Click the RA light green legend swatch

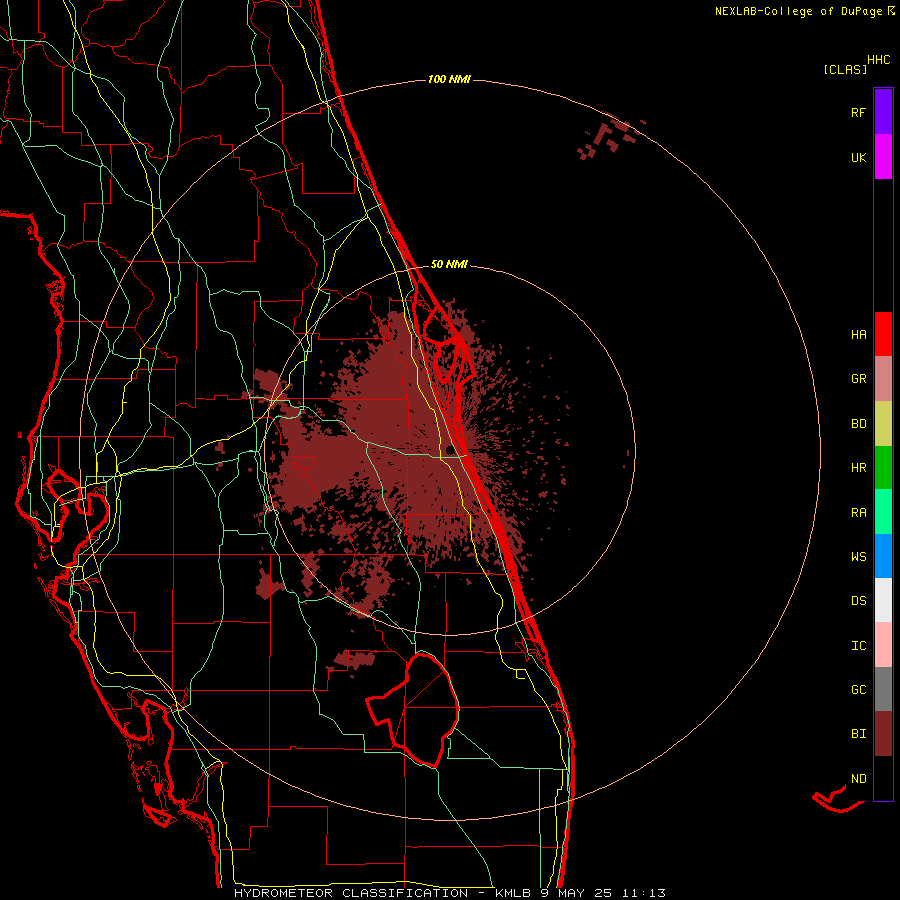pos(883,512)
